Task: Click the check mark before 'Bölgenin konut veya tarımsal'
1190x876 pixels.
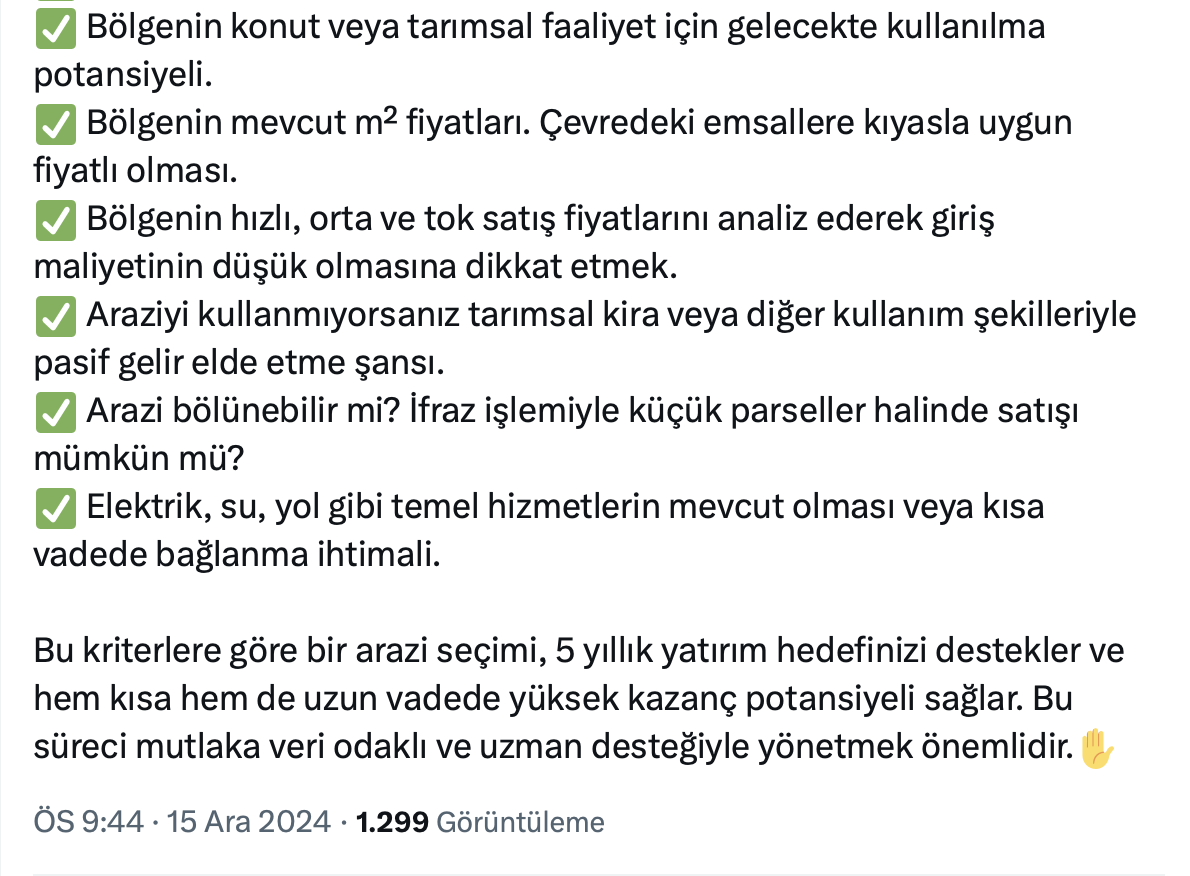Action: [x=56, y=27]
